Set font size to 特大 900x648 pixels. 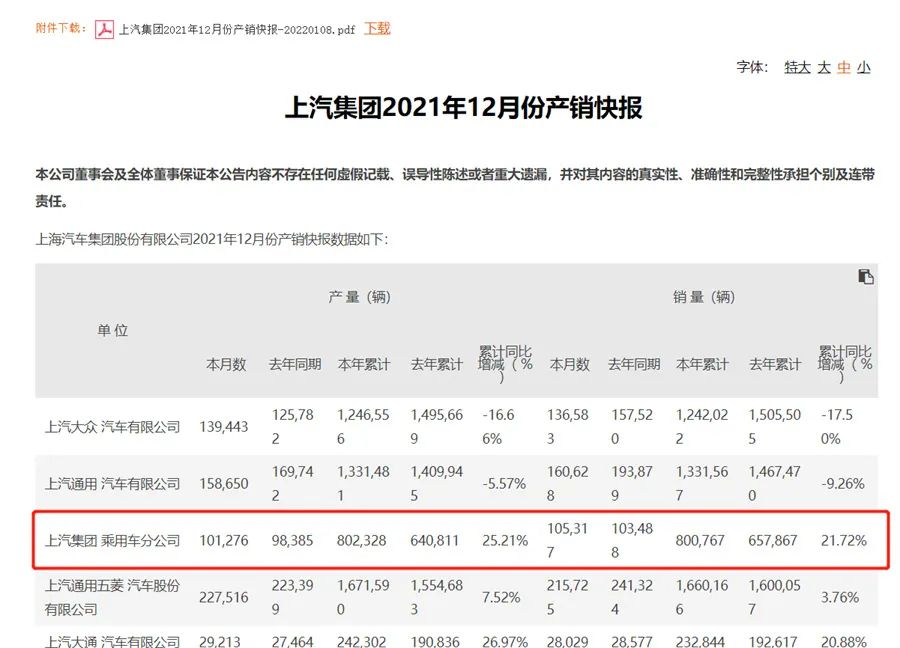coord(796,67)
